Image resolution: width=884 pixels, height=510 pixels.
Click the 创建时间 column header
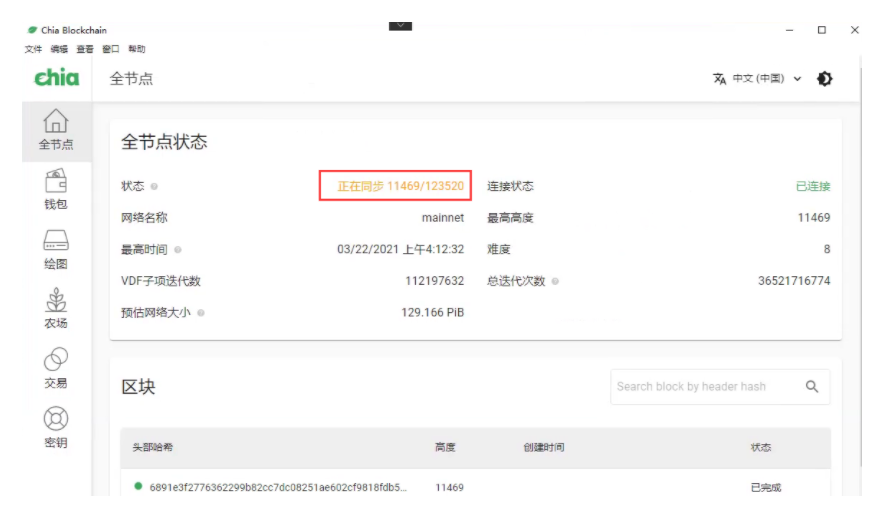(543, 447)
